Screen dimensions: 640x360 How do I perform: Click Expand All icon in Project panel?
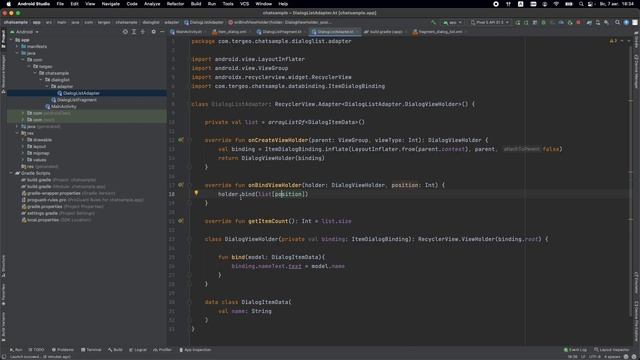134,32
